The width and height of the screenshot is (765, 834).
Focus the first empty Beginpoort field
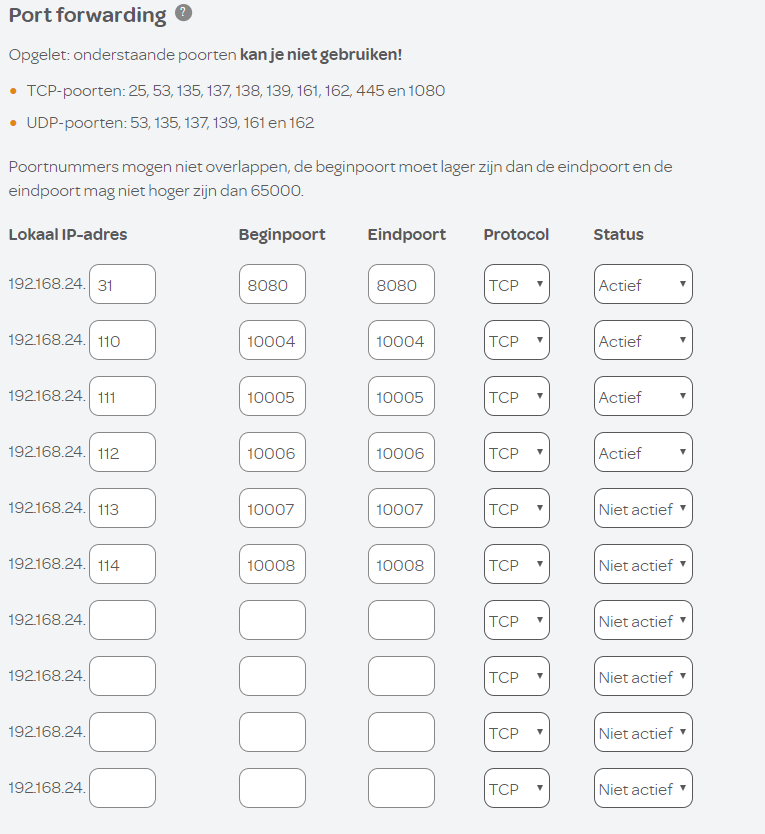[x=272, y=621]
